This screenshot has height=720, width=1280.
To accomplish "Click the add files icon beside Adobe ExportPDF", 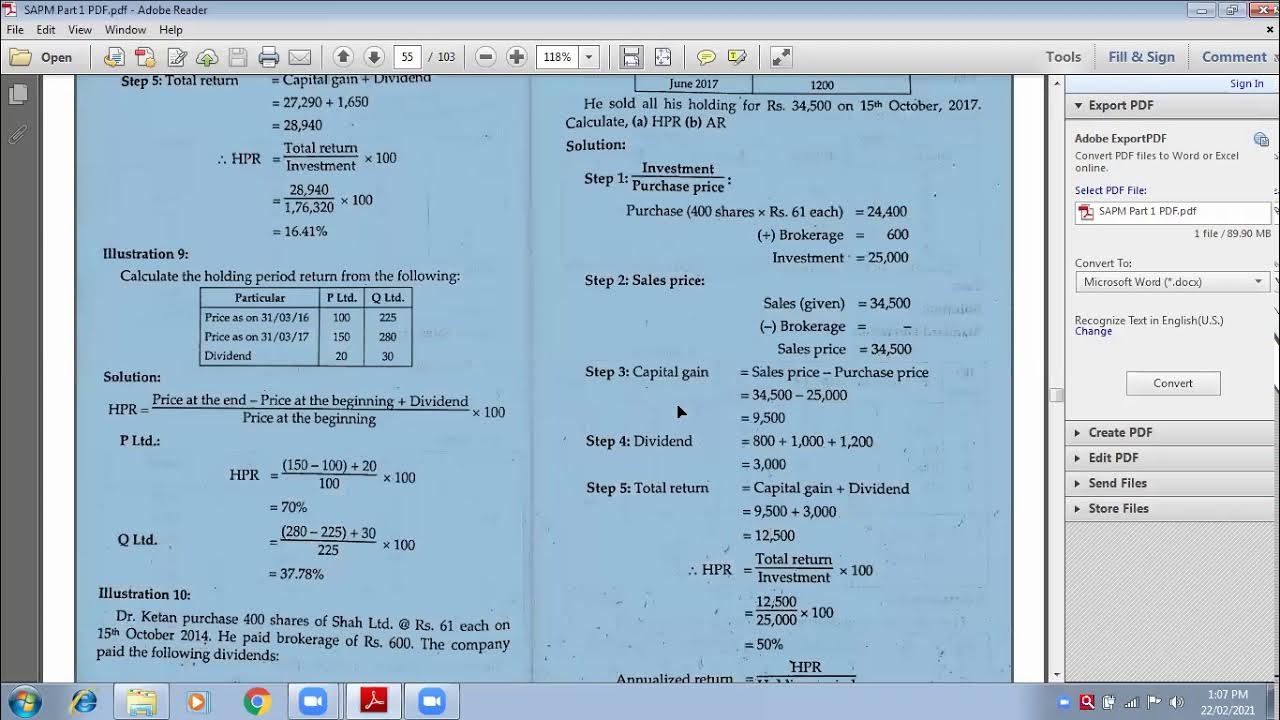I will (x=1261, y=139).
